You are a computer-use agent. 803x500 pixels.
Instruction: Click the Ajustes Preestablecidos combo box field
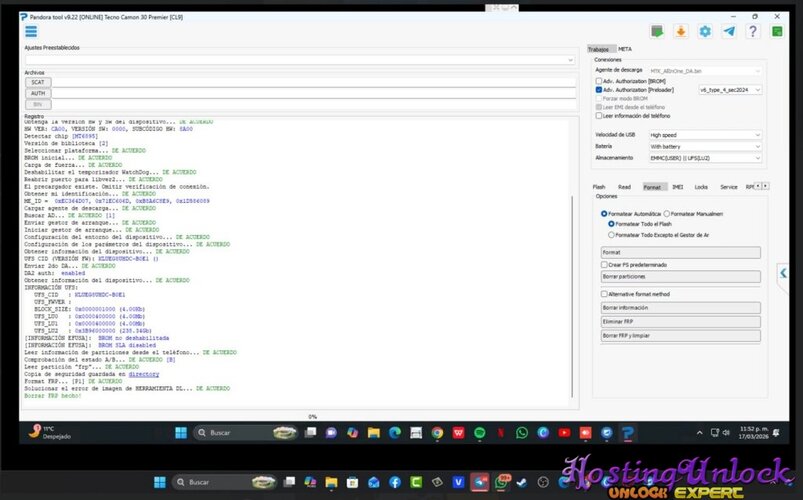[299, 59]
